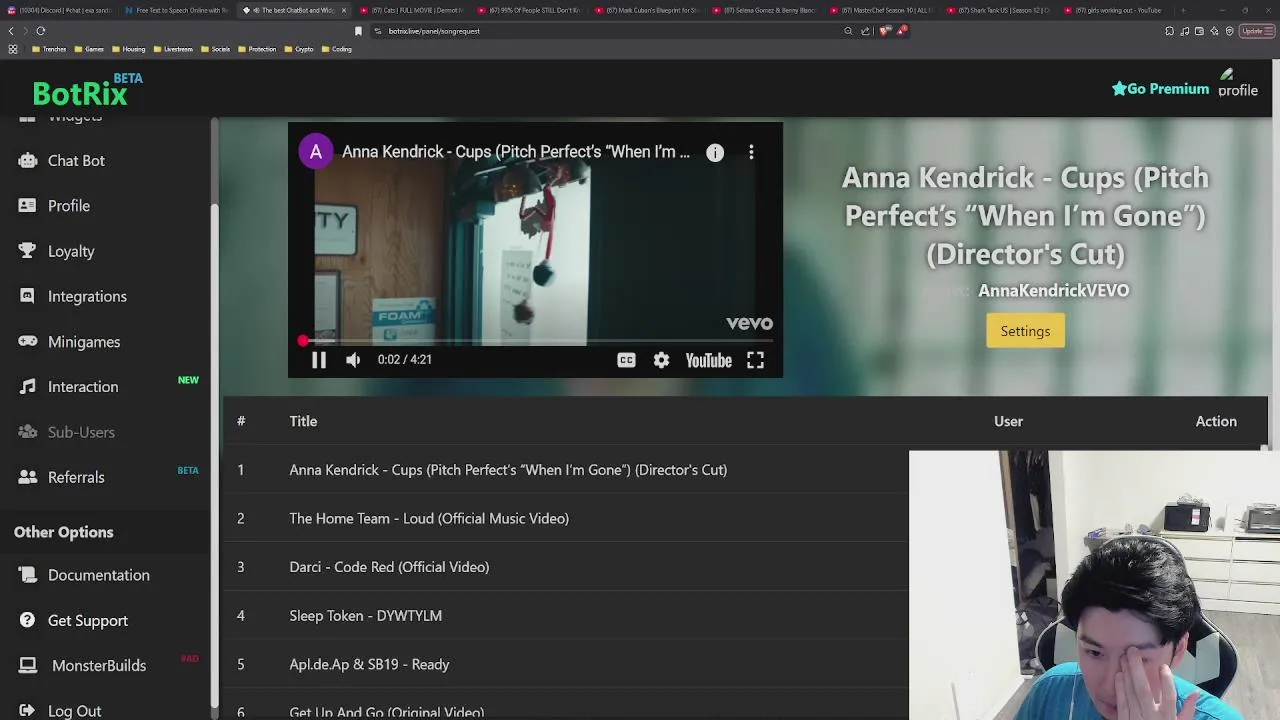Image resolution: width=1280 pixels, height=720 pixels.
Task: Open Integrations in the sidebar
Action: [87, 296]
